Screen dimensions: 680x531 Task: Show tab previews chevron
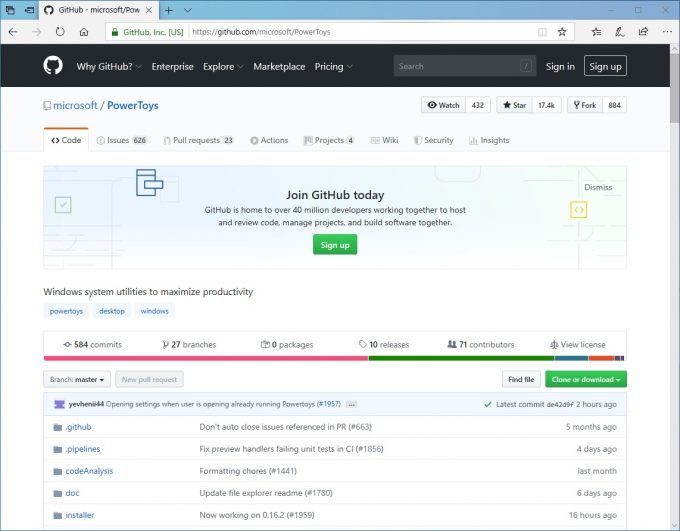click(188, 10)
